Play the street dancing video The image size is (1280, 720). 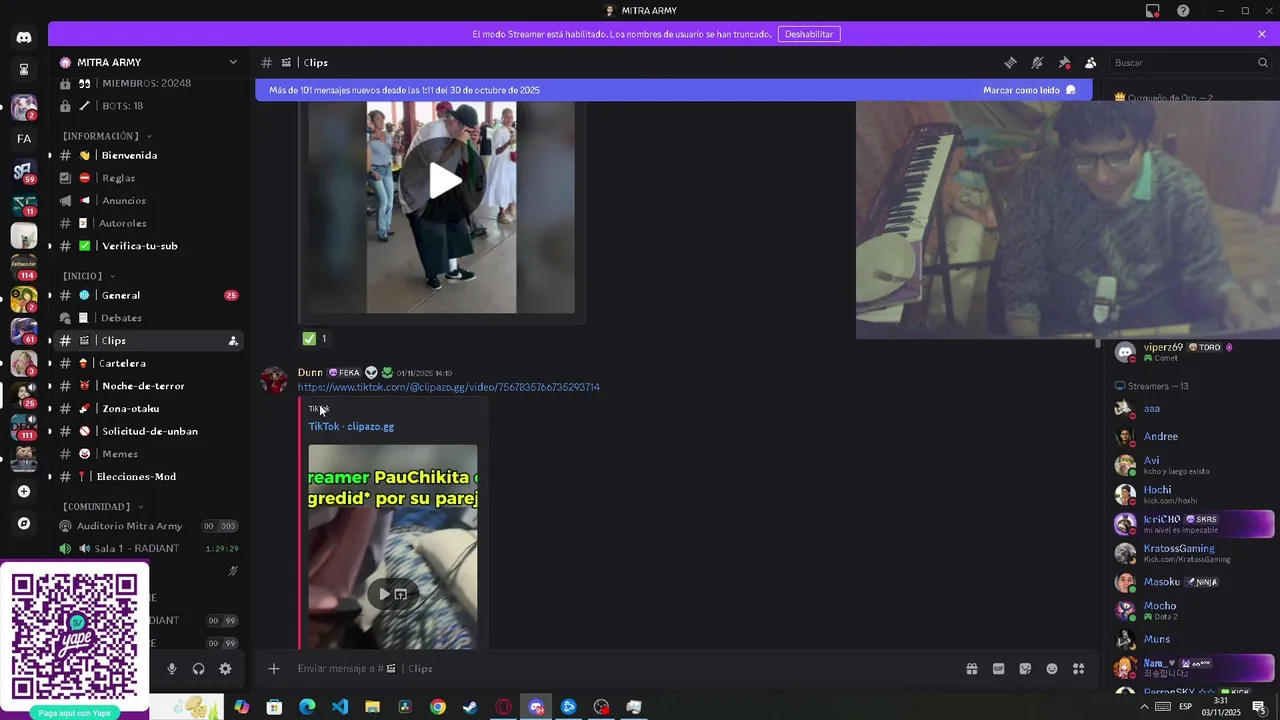click(445, 181)
